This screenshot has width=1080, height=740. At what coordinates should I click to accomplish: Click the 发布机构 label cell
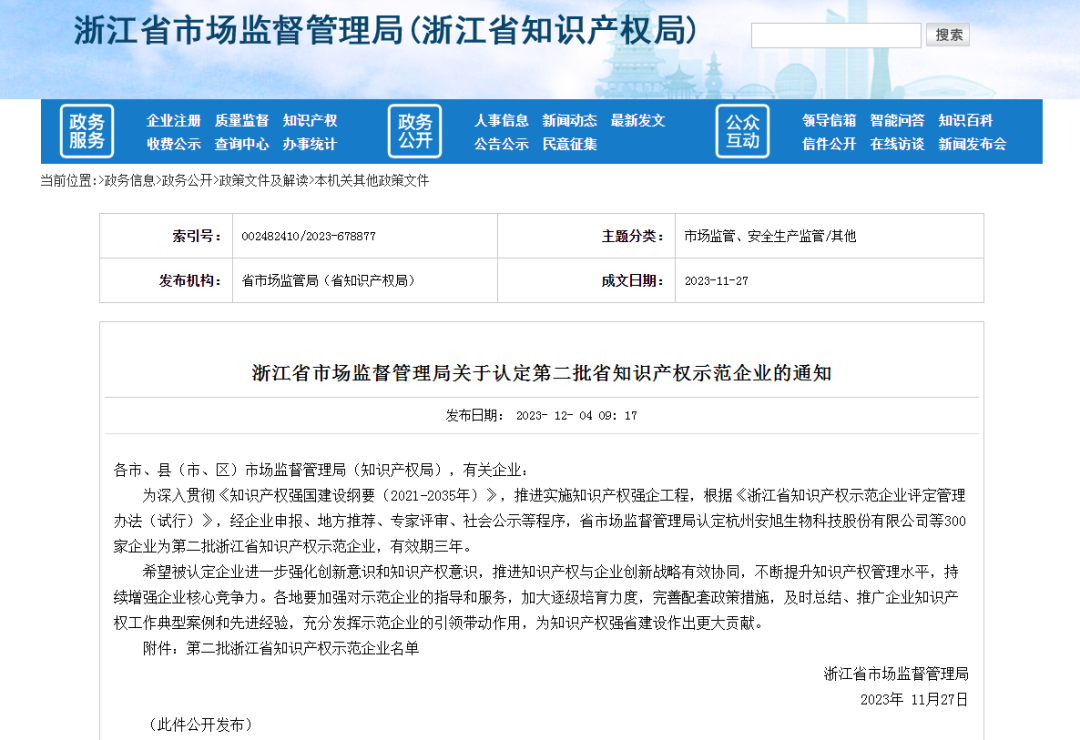pos(166,280)
